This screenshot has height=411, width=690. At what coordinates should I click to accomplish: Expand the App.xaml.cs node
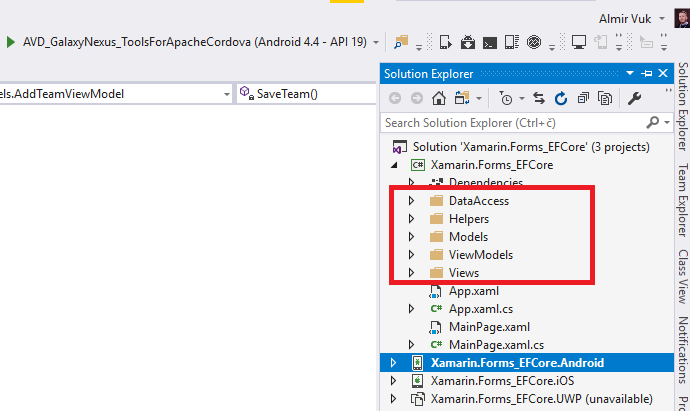[411, 309]
